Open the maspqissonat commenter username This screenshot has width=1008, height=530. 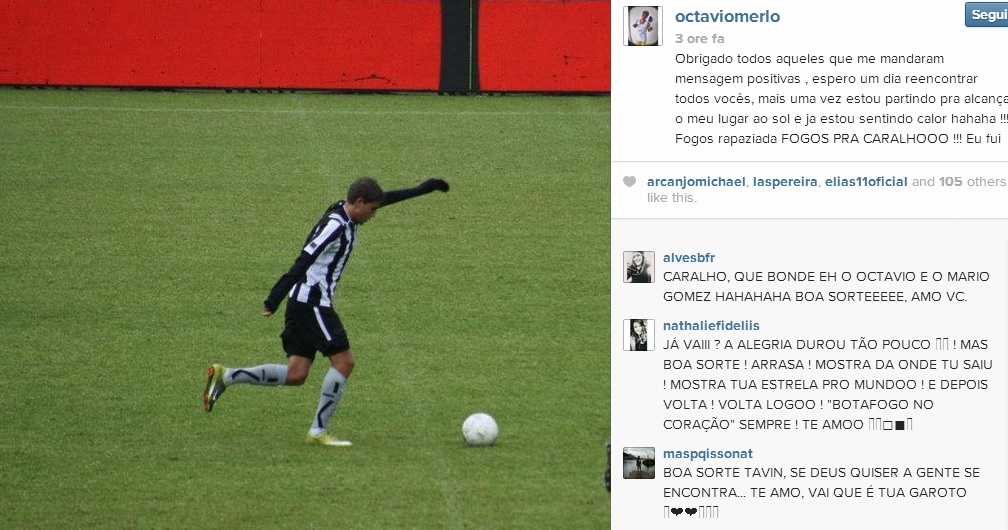click(x=708, y=453)
